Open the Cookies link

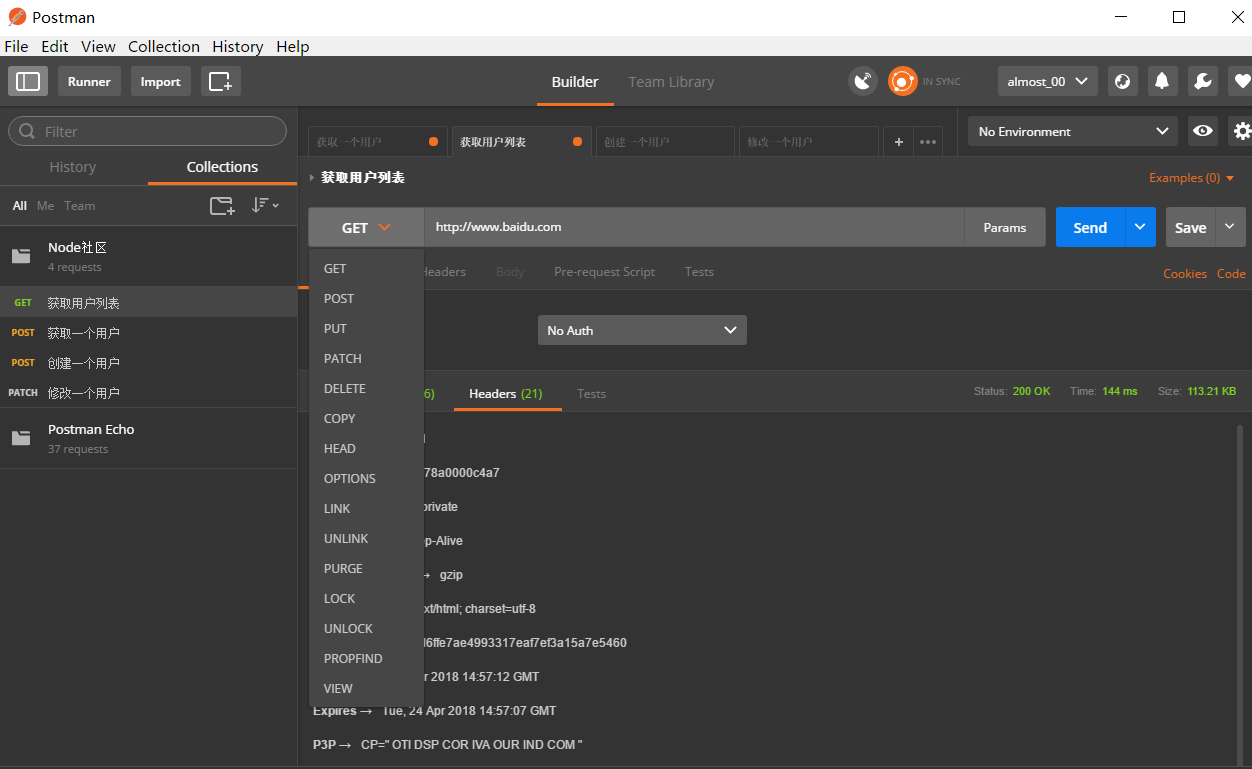click(x=1185, y=273)
